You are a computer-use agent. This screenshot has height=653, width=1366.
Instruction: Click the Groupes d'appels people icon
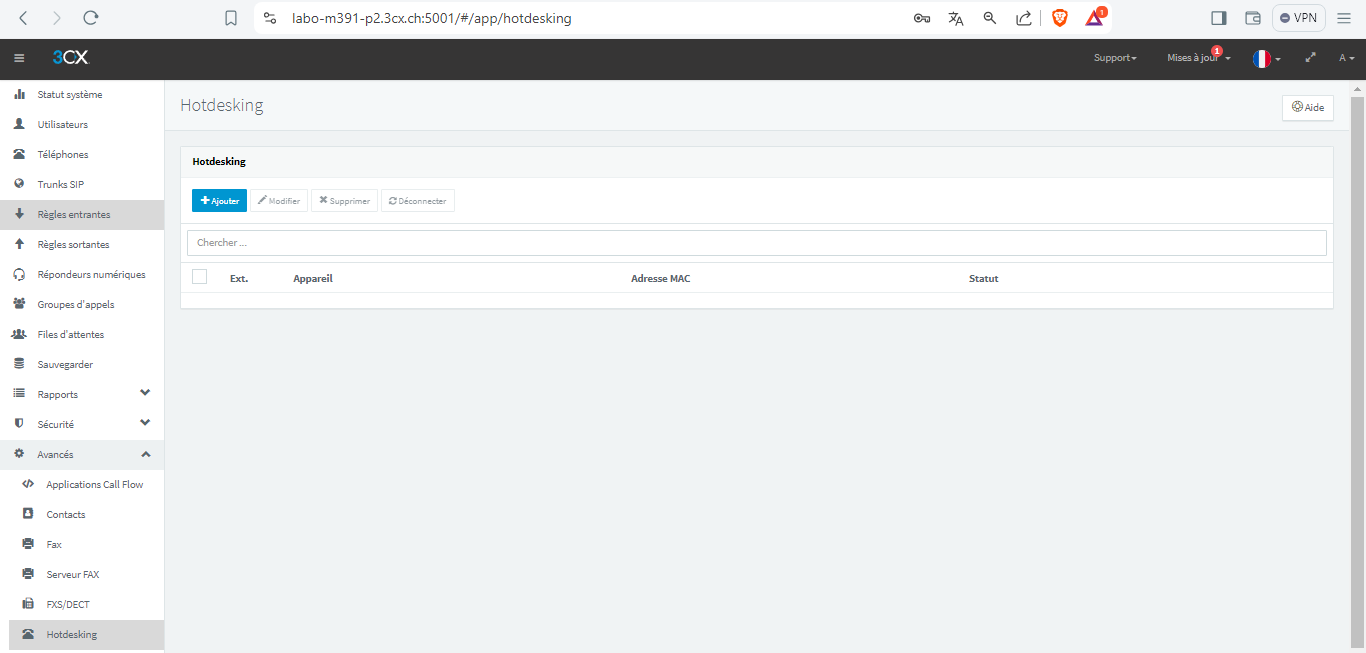[x=19, y=304]
